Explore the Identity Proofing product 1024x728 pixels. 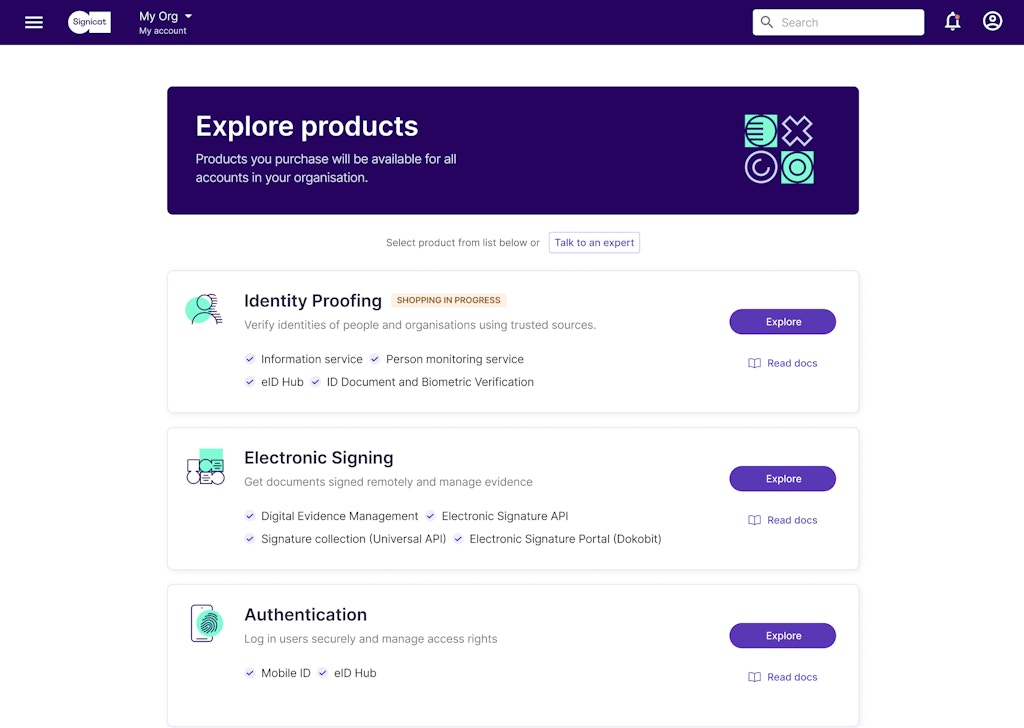point(782,322)
